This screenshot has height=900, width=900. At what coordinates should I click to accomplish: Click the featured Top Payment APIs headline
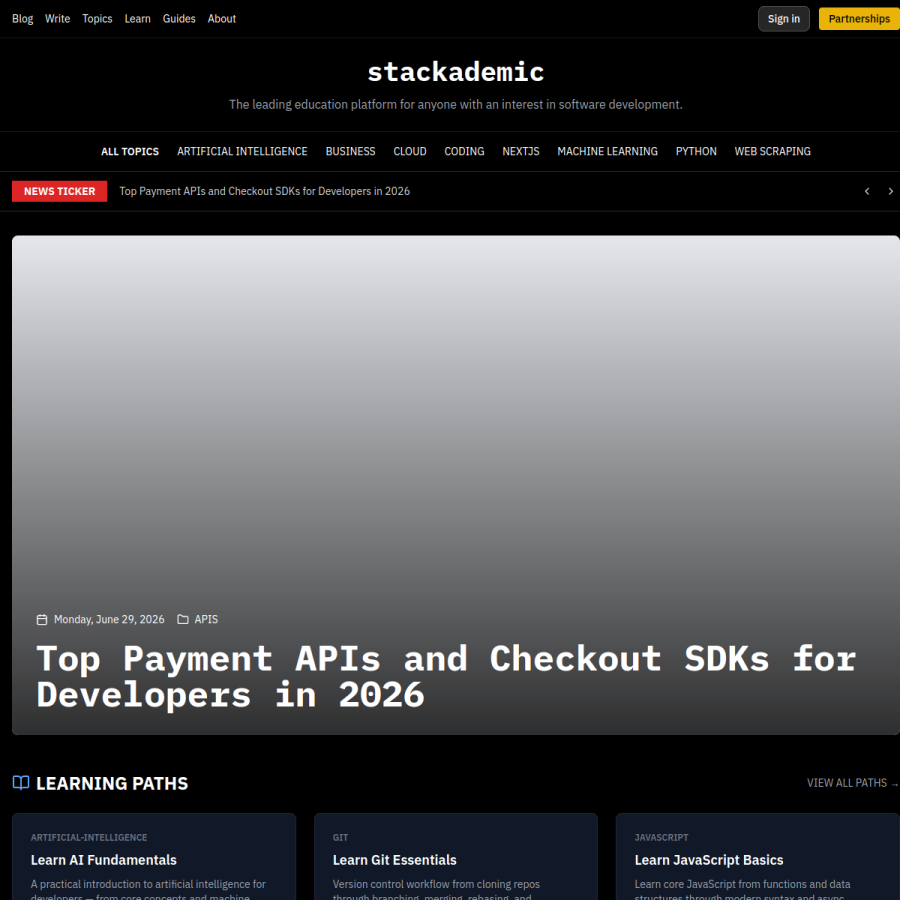pyautogui.click(x=446, y=676)
